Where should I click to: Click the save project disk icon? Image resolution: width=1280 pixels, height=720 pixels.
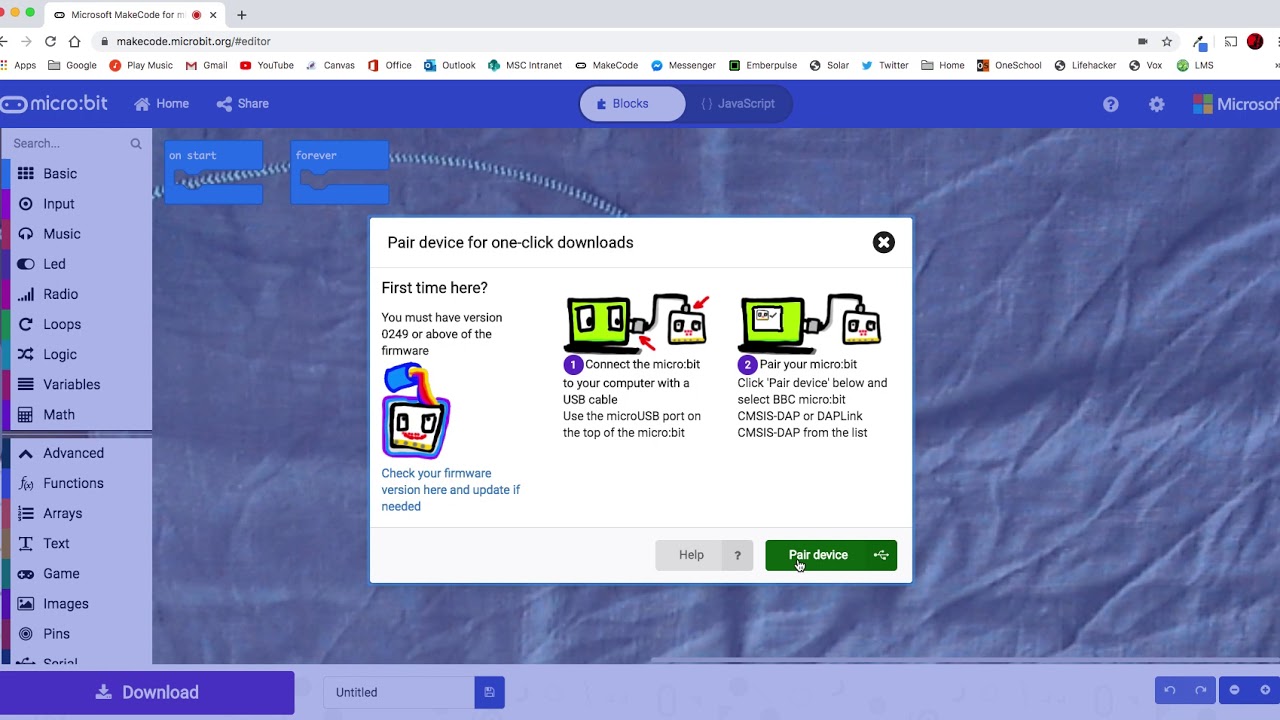tap(489, 692)
